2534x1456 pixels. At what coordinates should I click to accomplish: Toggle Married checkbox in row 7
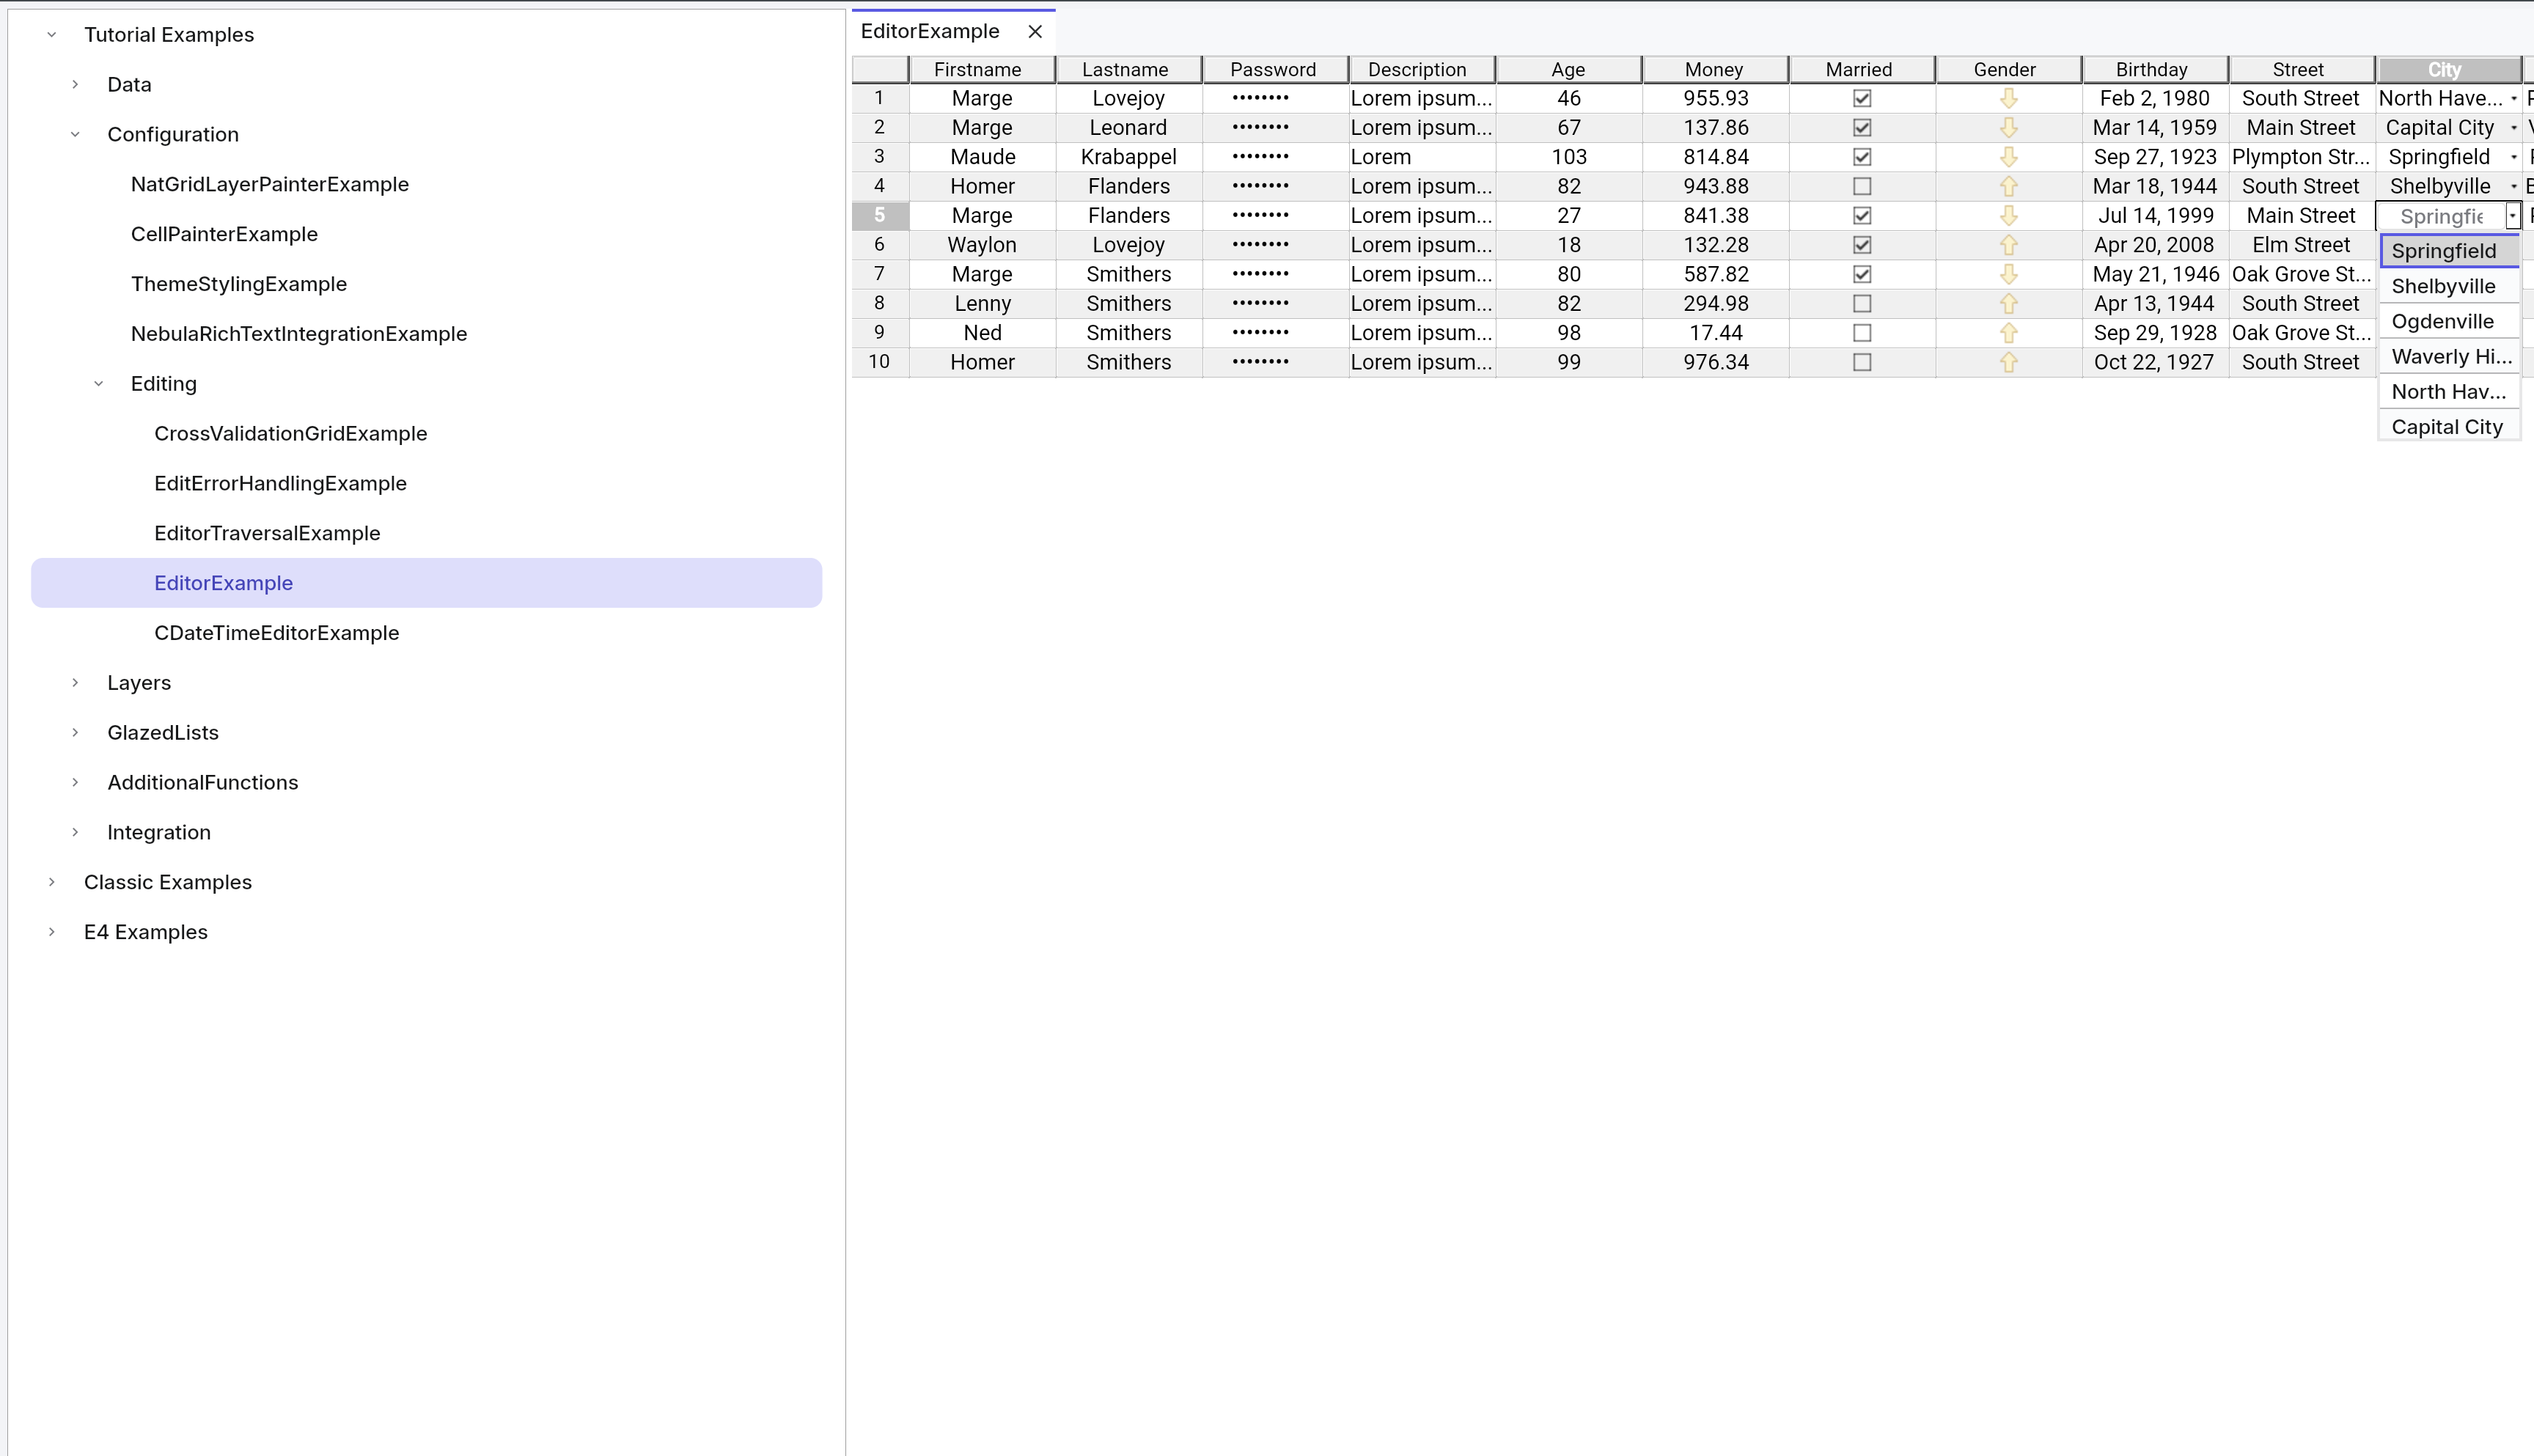click(x=1862, y=274)
